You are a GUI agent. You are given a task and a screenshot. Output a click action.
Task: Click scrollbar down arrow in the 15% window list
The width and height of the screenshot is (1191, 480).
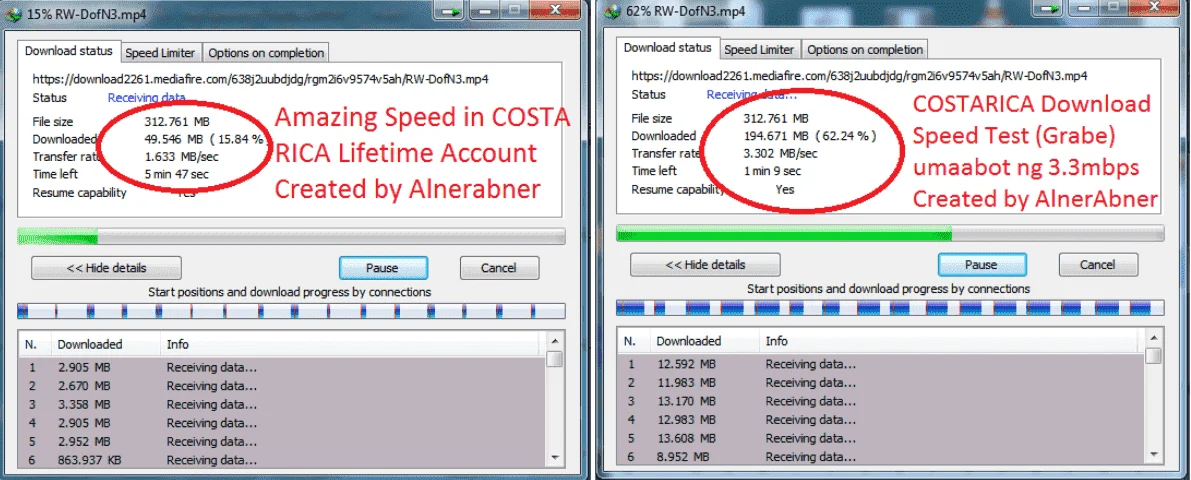click(x=554, y=457)
